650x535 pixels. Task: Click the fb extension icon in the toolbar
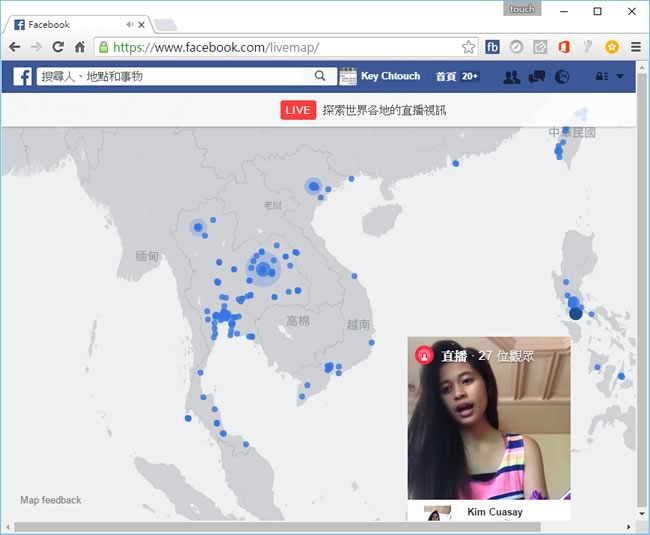pyautogui.click(x=492, y=47)
